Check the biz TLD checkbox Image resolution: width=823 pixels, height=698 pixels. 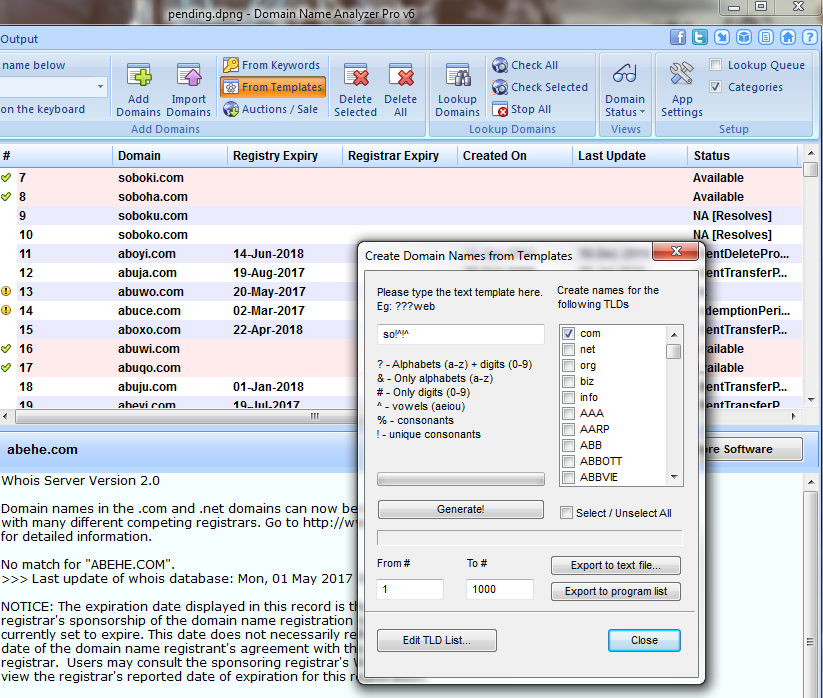click(x=568, y=382)
